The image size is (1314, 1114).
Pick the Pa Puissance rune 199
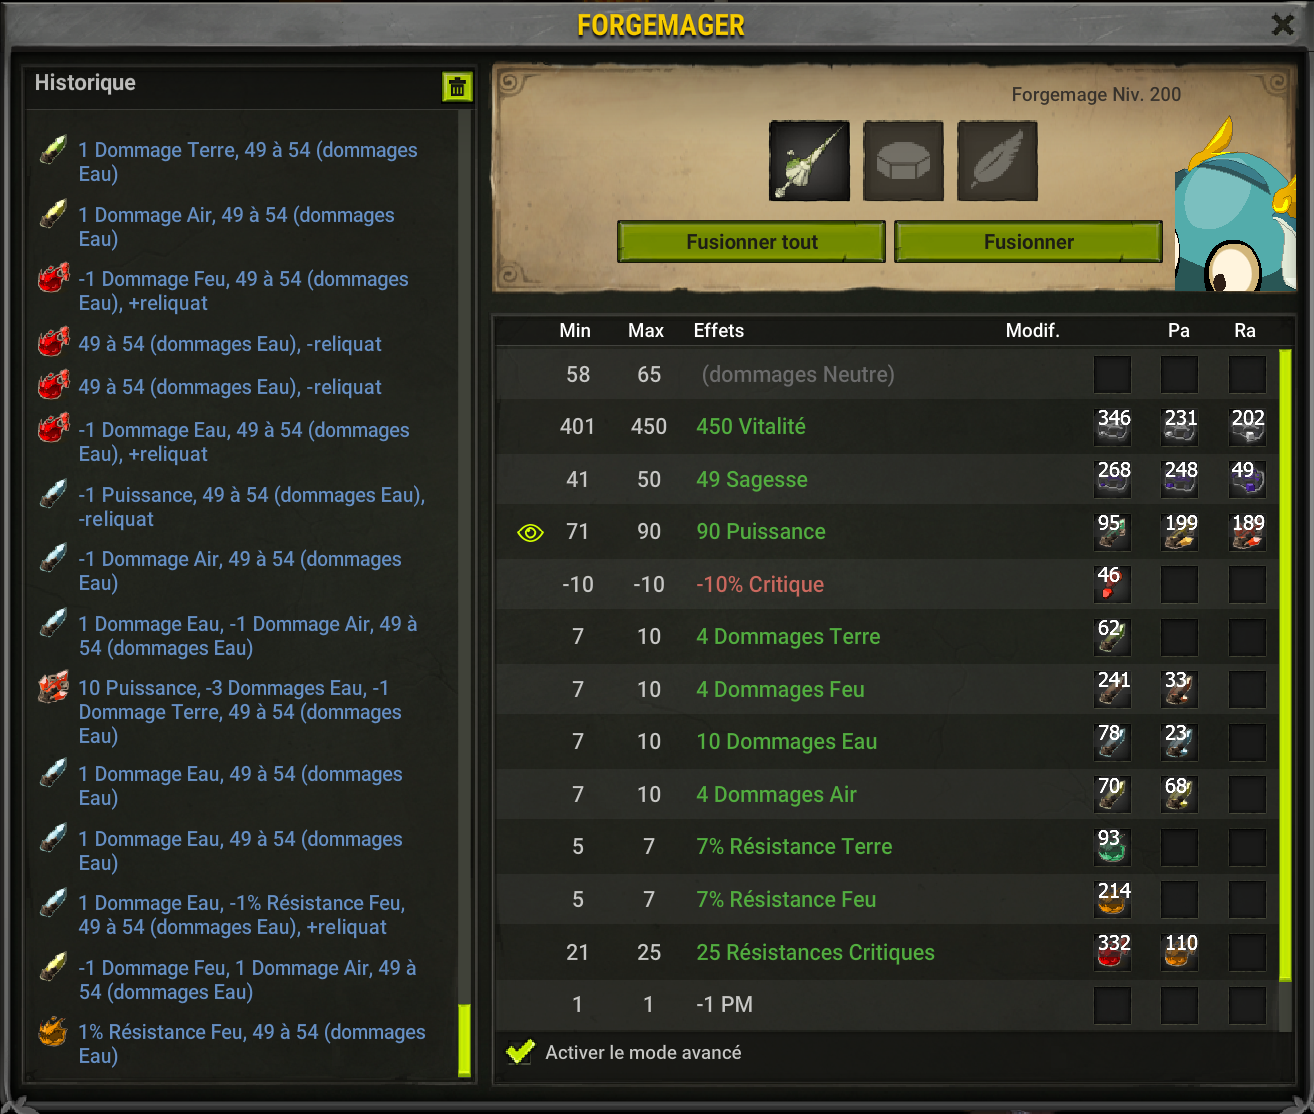click(x=1180, y=532)
